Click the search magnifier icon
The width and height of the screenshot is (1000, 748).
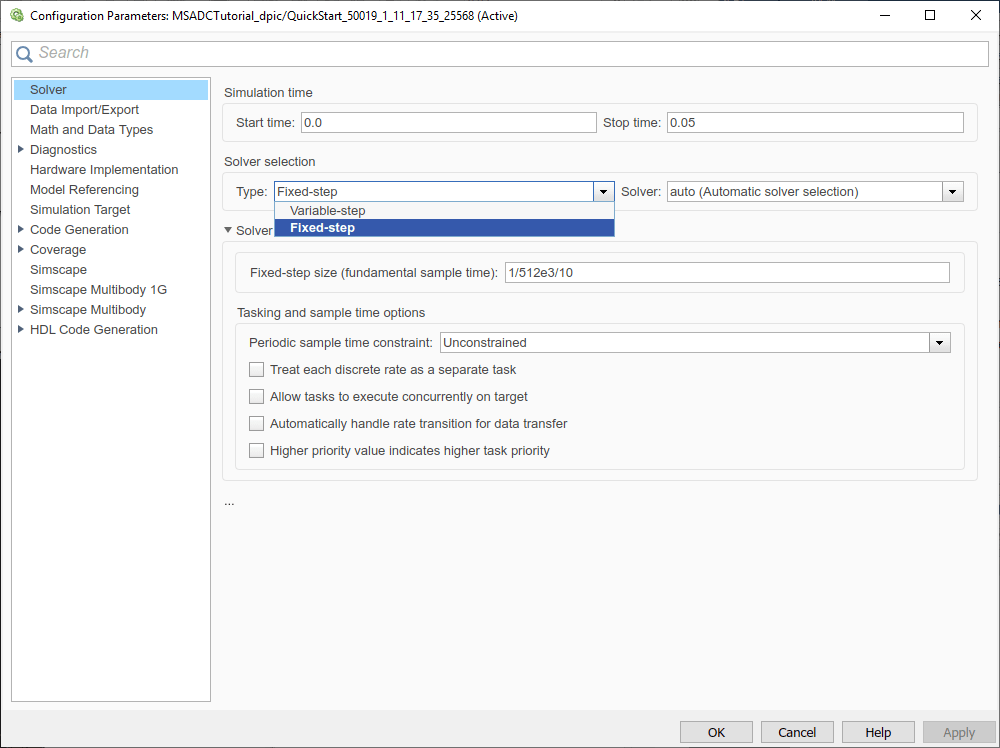point(25,54)
